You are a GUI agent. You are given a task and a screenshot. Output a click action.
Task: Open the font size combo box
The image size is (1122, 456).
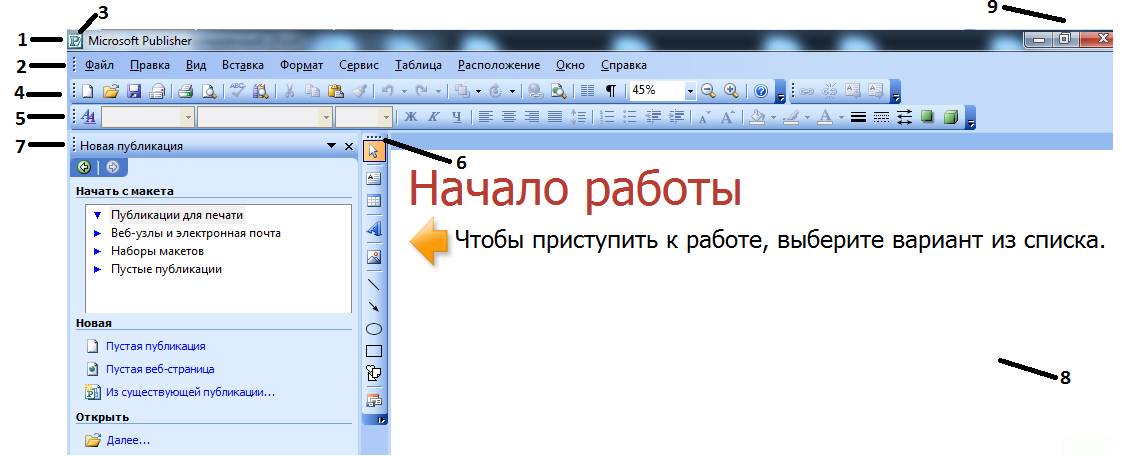click(x=364, y=117)
